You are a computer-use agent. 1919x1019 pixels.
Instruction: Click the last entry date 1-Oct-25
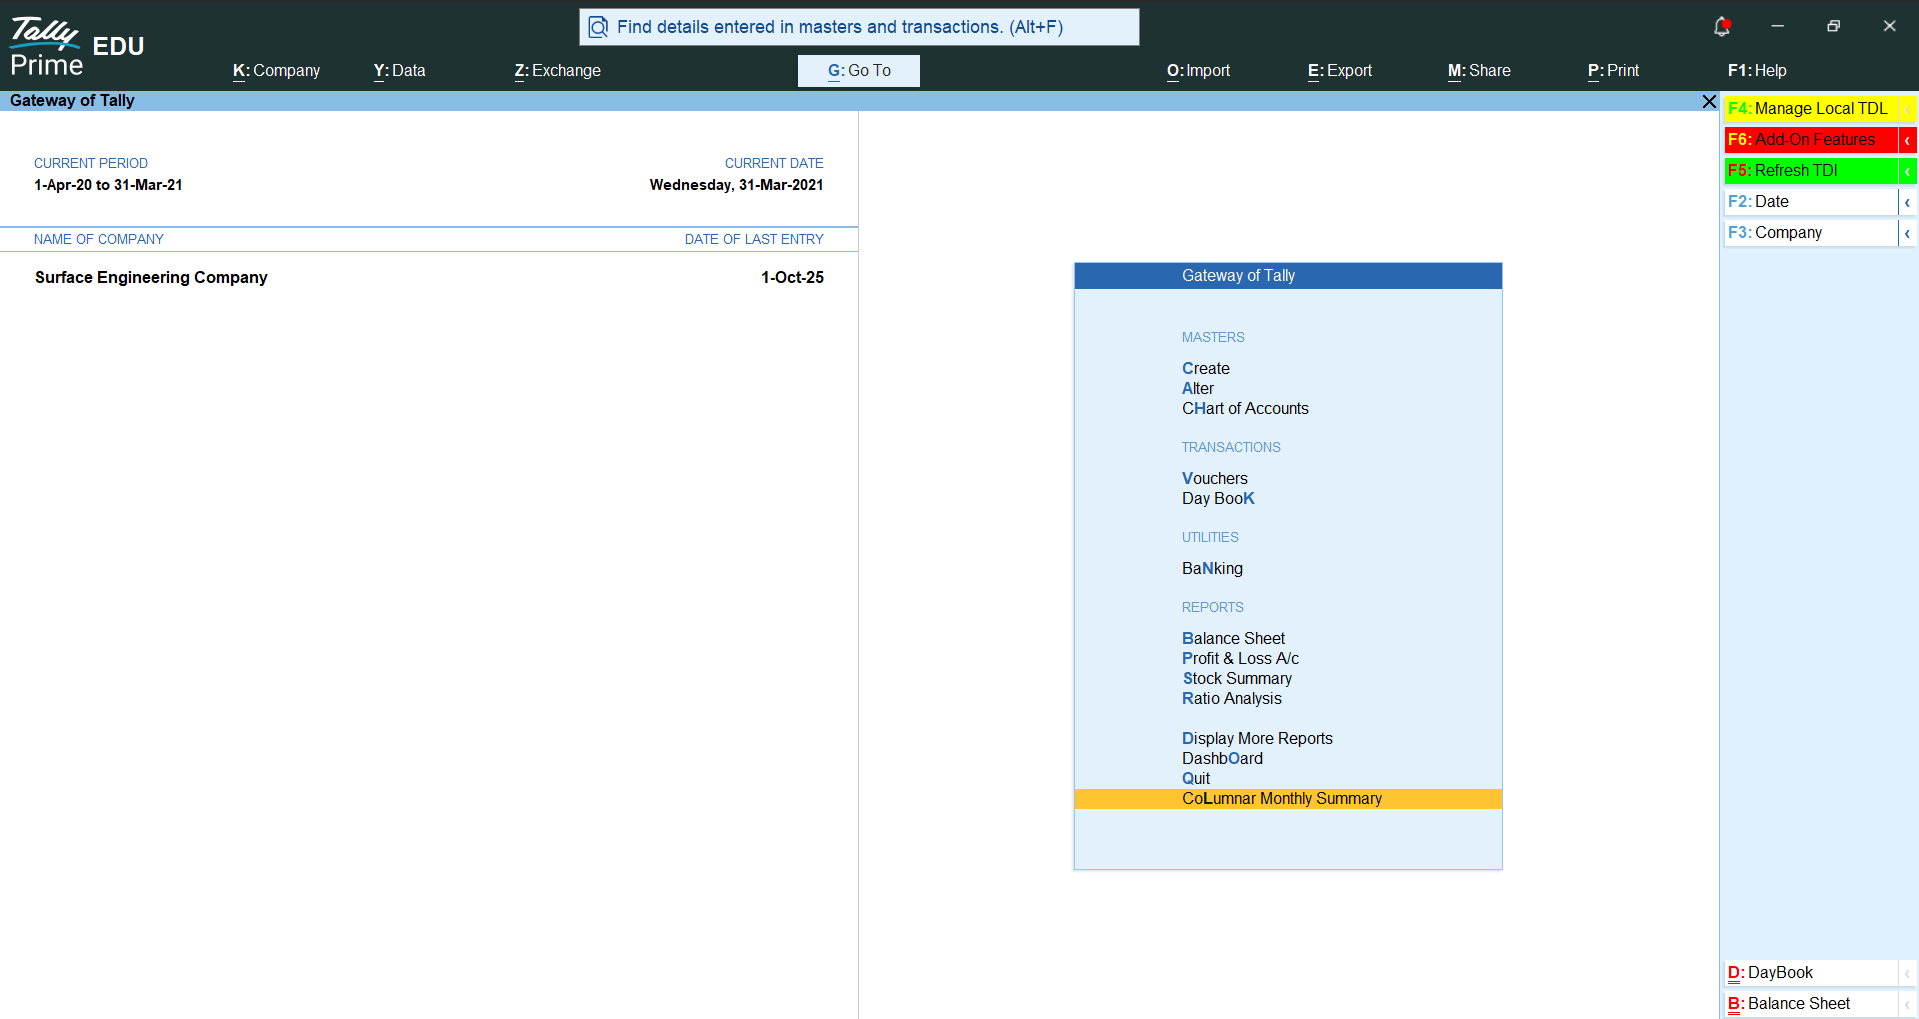click(792, 278)
